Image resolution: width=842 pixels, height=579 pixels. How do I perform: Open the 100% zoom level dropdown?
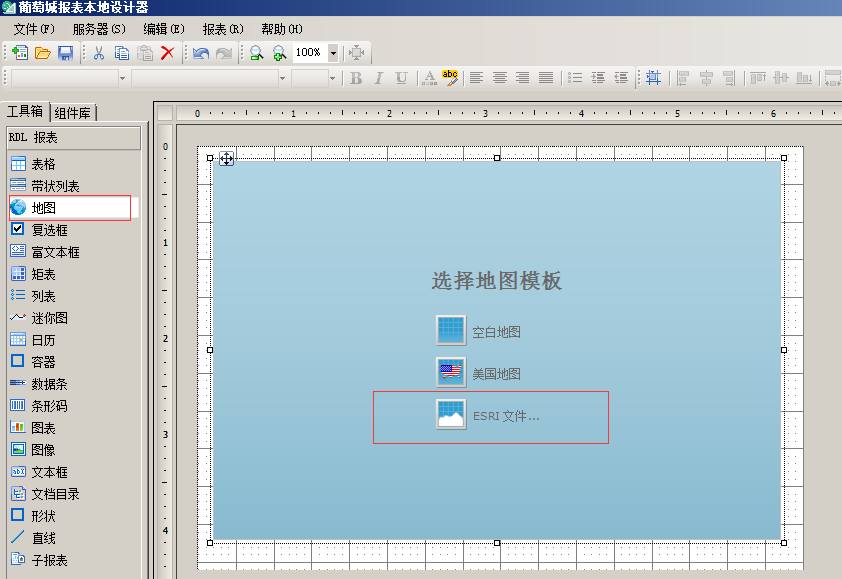click(x=333, y=53)
